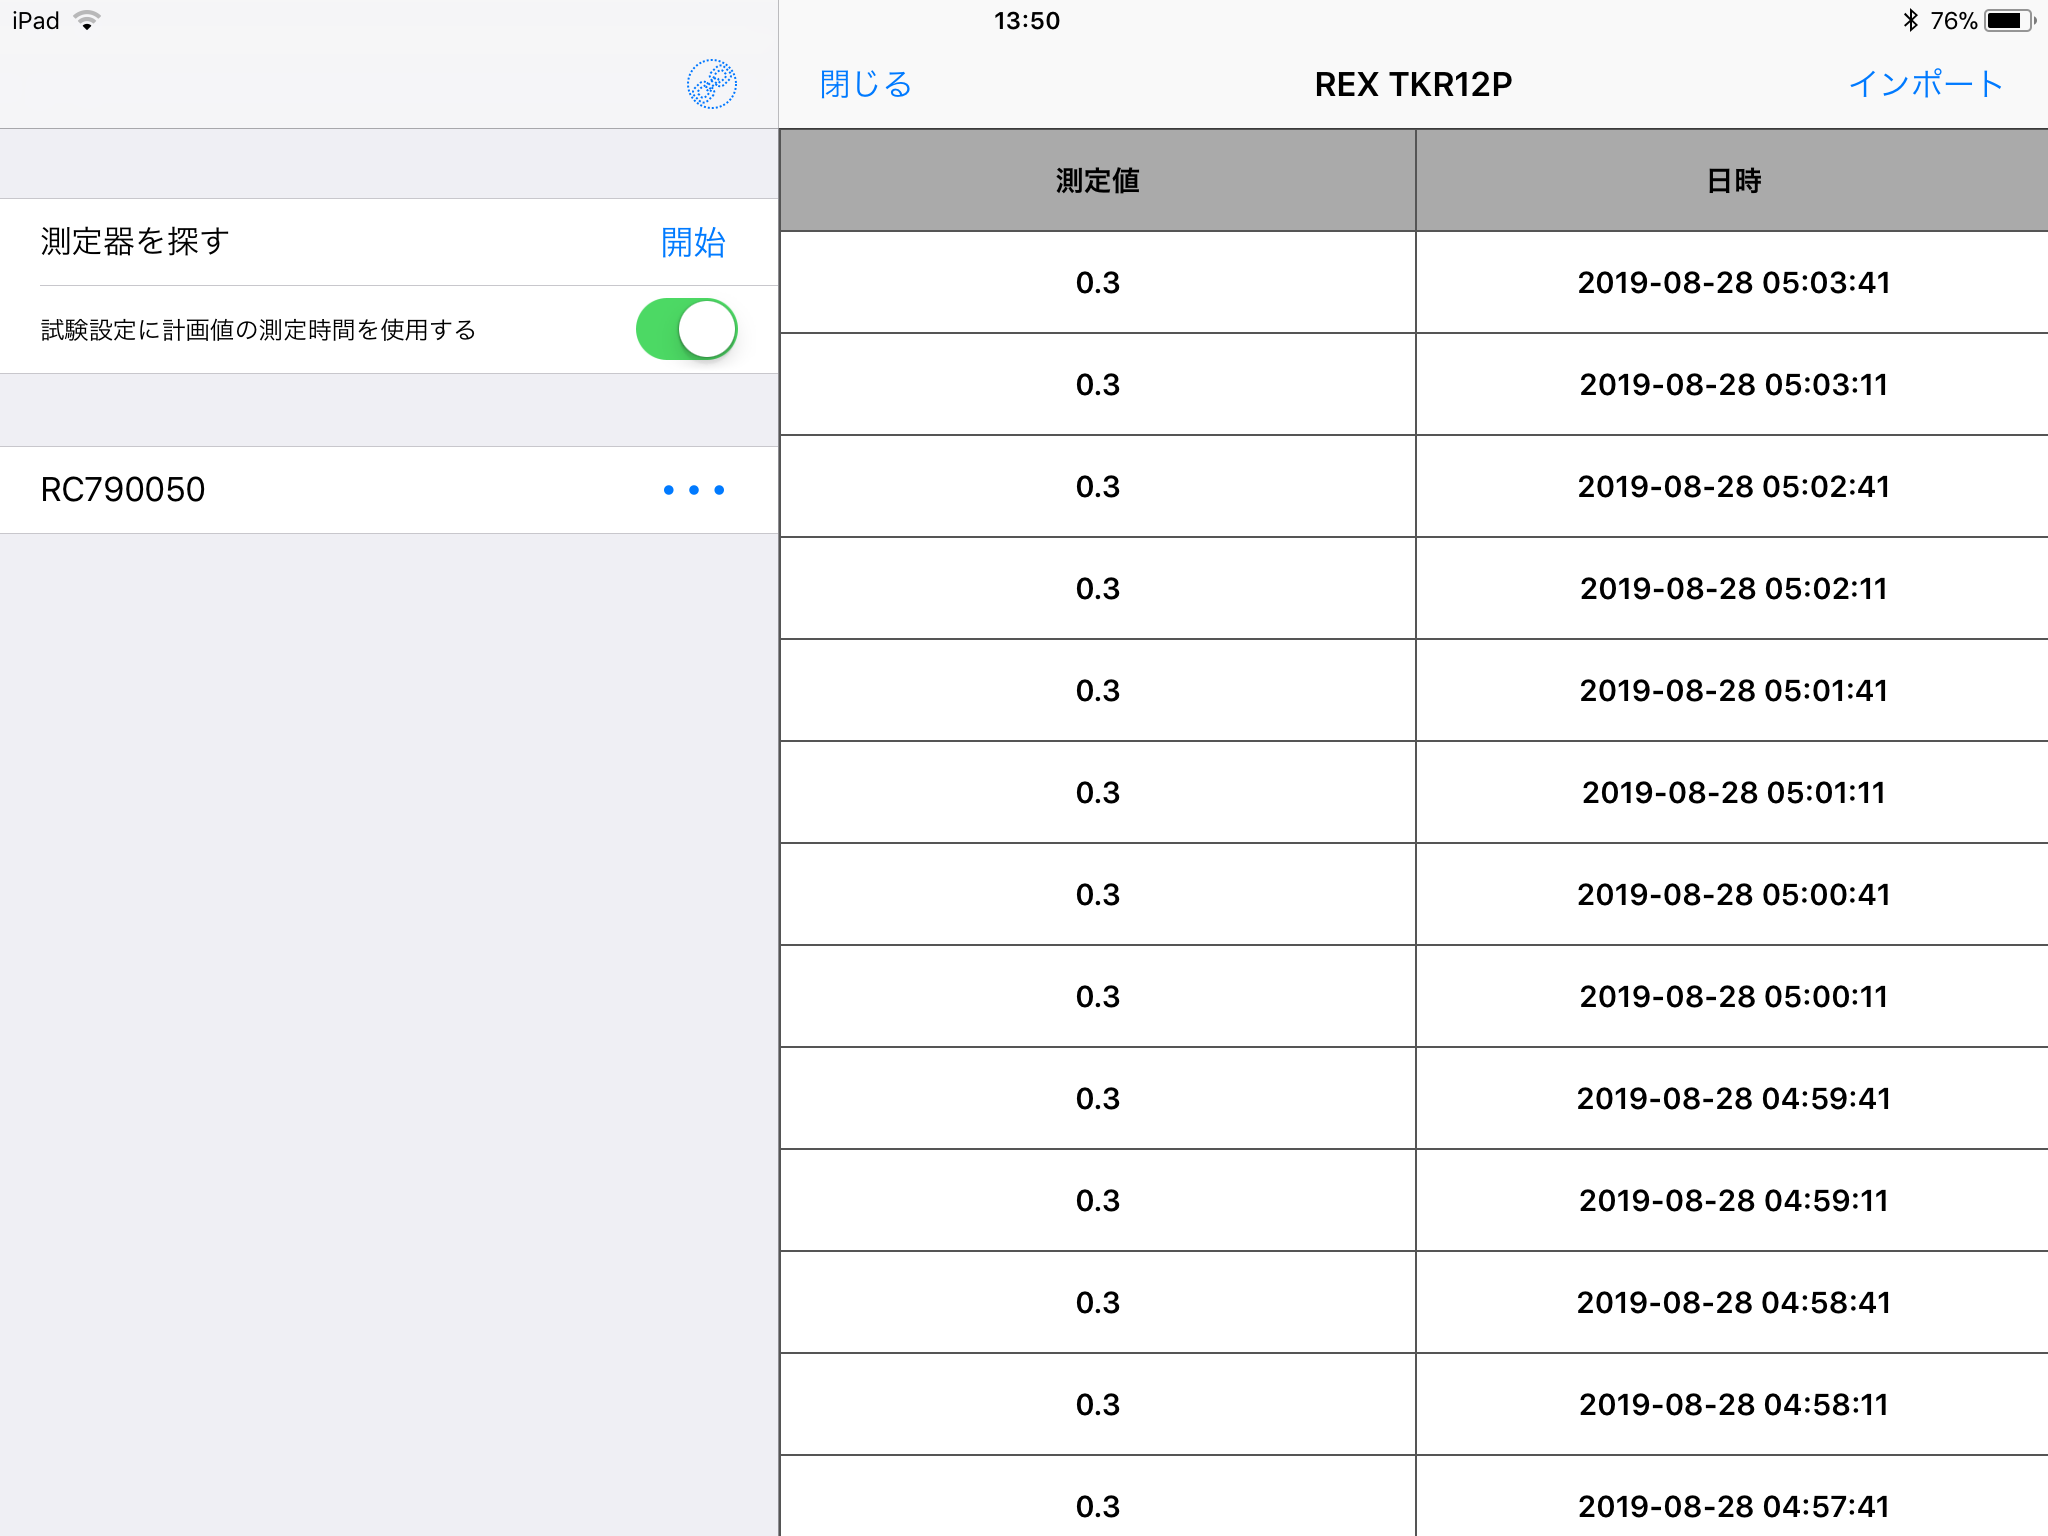Tap the 13:50 clock in the status bar
Screen dimensions: 2048x1536
point(1026,21)
